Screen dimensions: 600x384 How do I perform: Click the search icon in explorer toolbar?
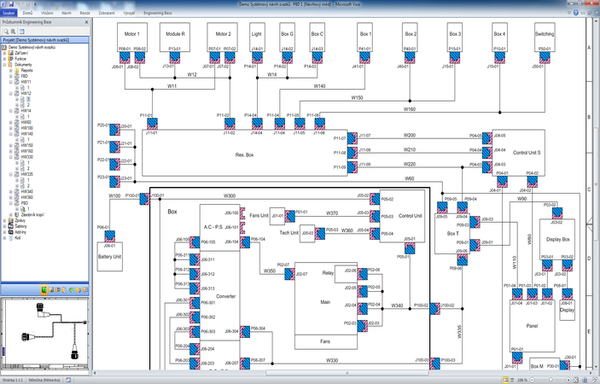(x=6, y=31)
